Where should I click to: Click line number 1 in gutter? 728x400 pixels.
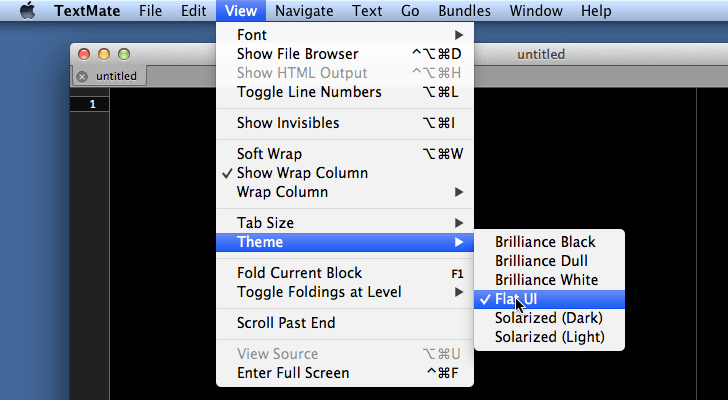point(93,105)
